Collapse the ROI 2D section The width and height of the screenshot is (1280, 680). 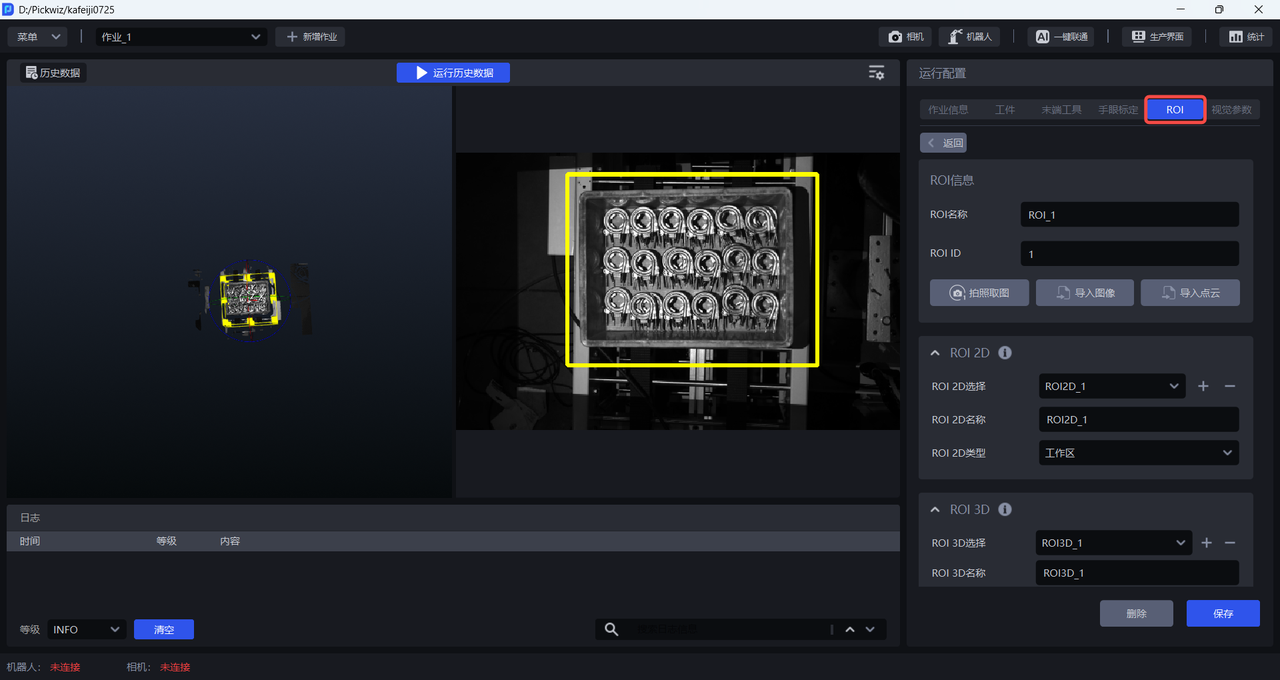[935, 353]
